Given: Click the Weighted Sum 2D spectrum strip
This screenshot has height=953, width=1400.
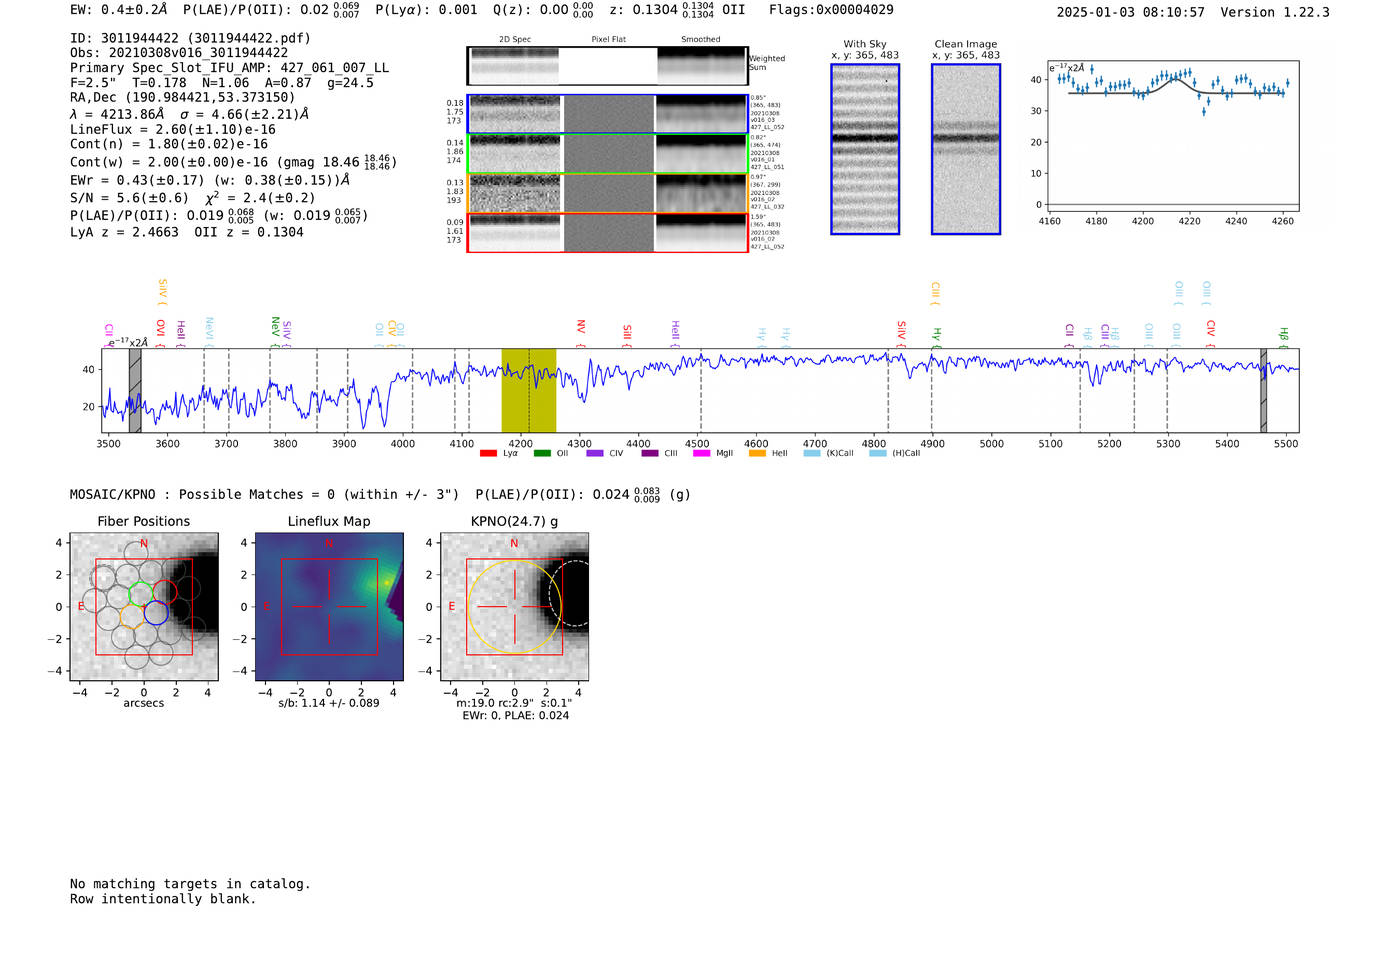Looking at the screenshot, I should [608, 66].
